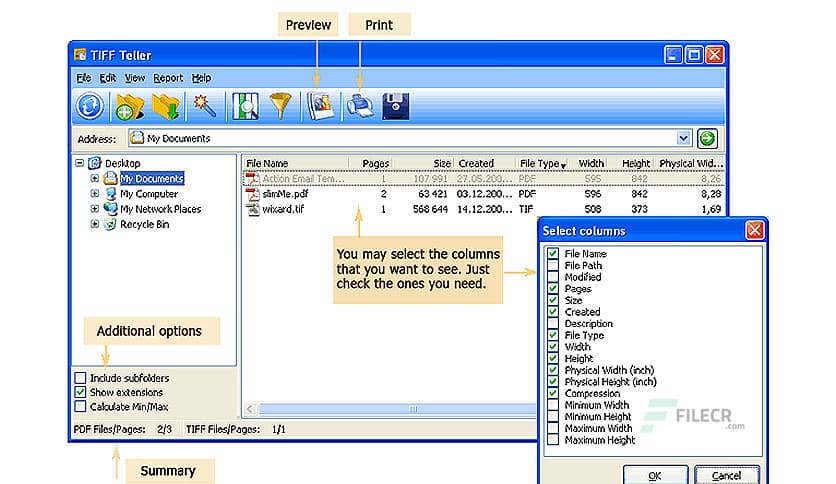The width and height of the screenshot is (836, 484).
Task: Expand the My Documents tree node
Action: [94, 178]
